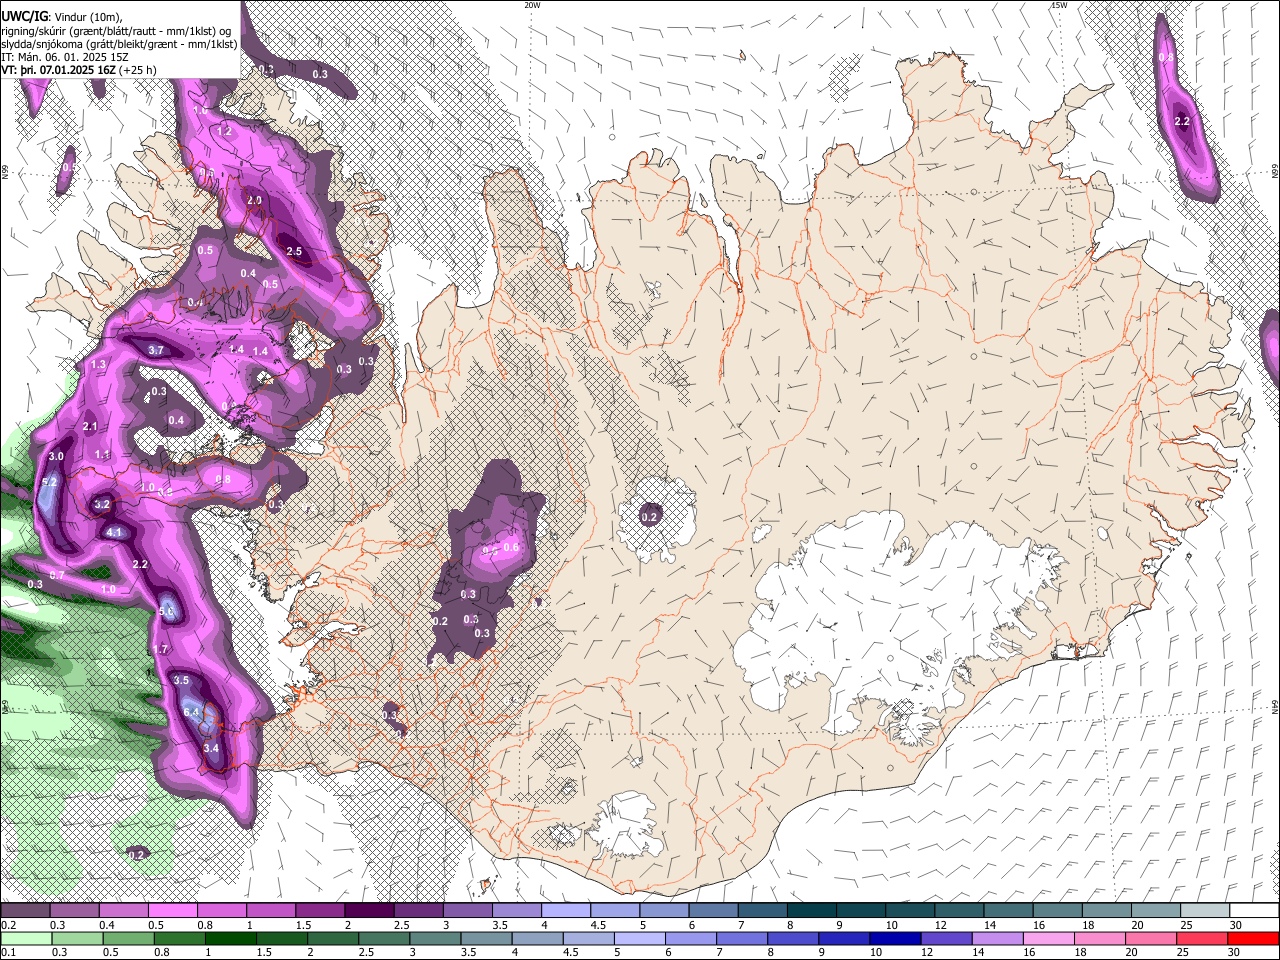Viewport: 1280px width, 960px height.
Task: Click the 3.4 value near the southwest peninsula
Action: pos(210,748)
